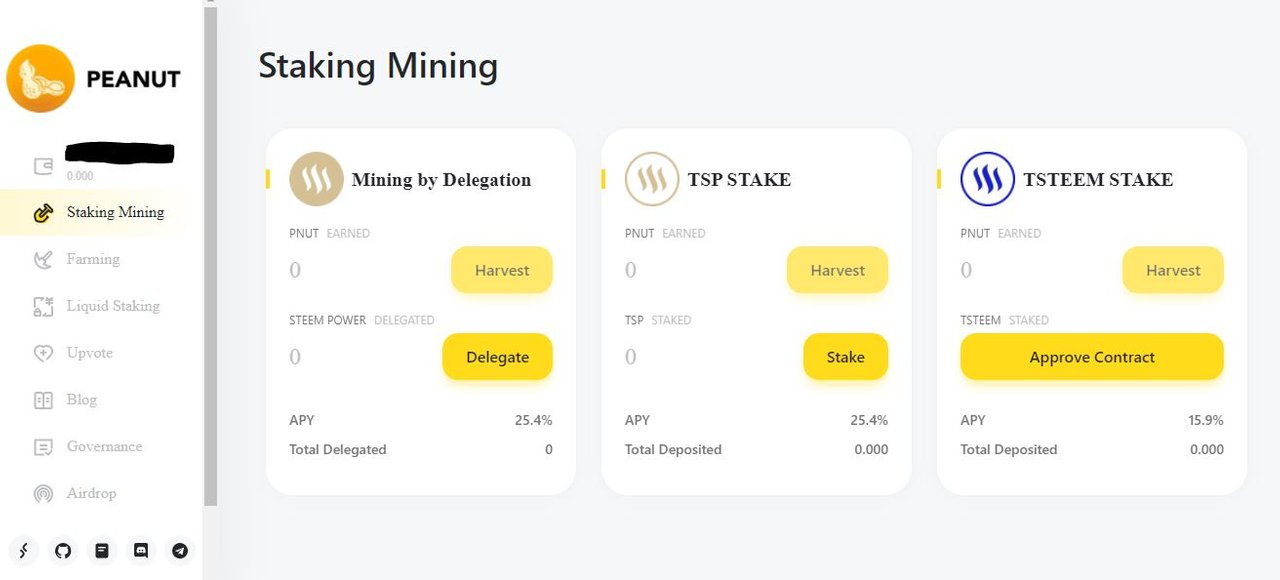The height and width of the screenshot is (580, 1280).
Task: Open the Discord icon link
Action: coord(141,550)
